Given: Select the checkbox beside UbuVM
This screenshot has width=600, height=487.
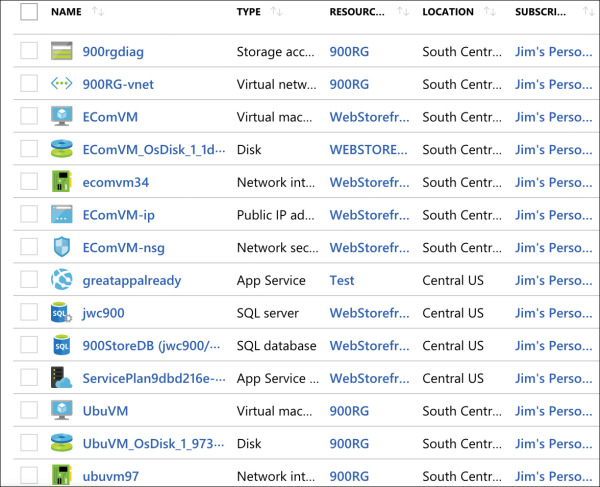Looking at the screenshot, I should pos(29,410).
